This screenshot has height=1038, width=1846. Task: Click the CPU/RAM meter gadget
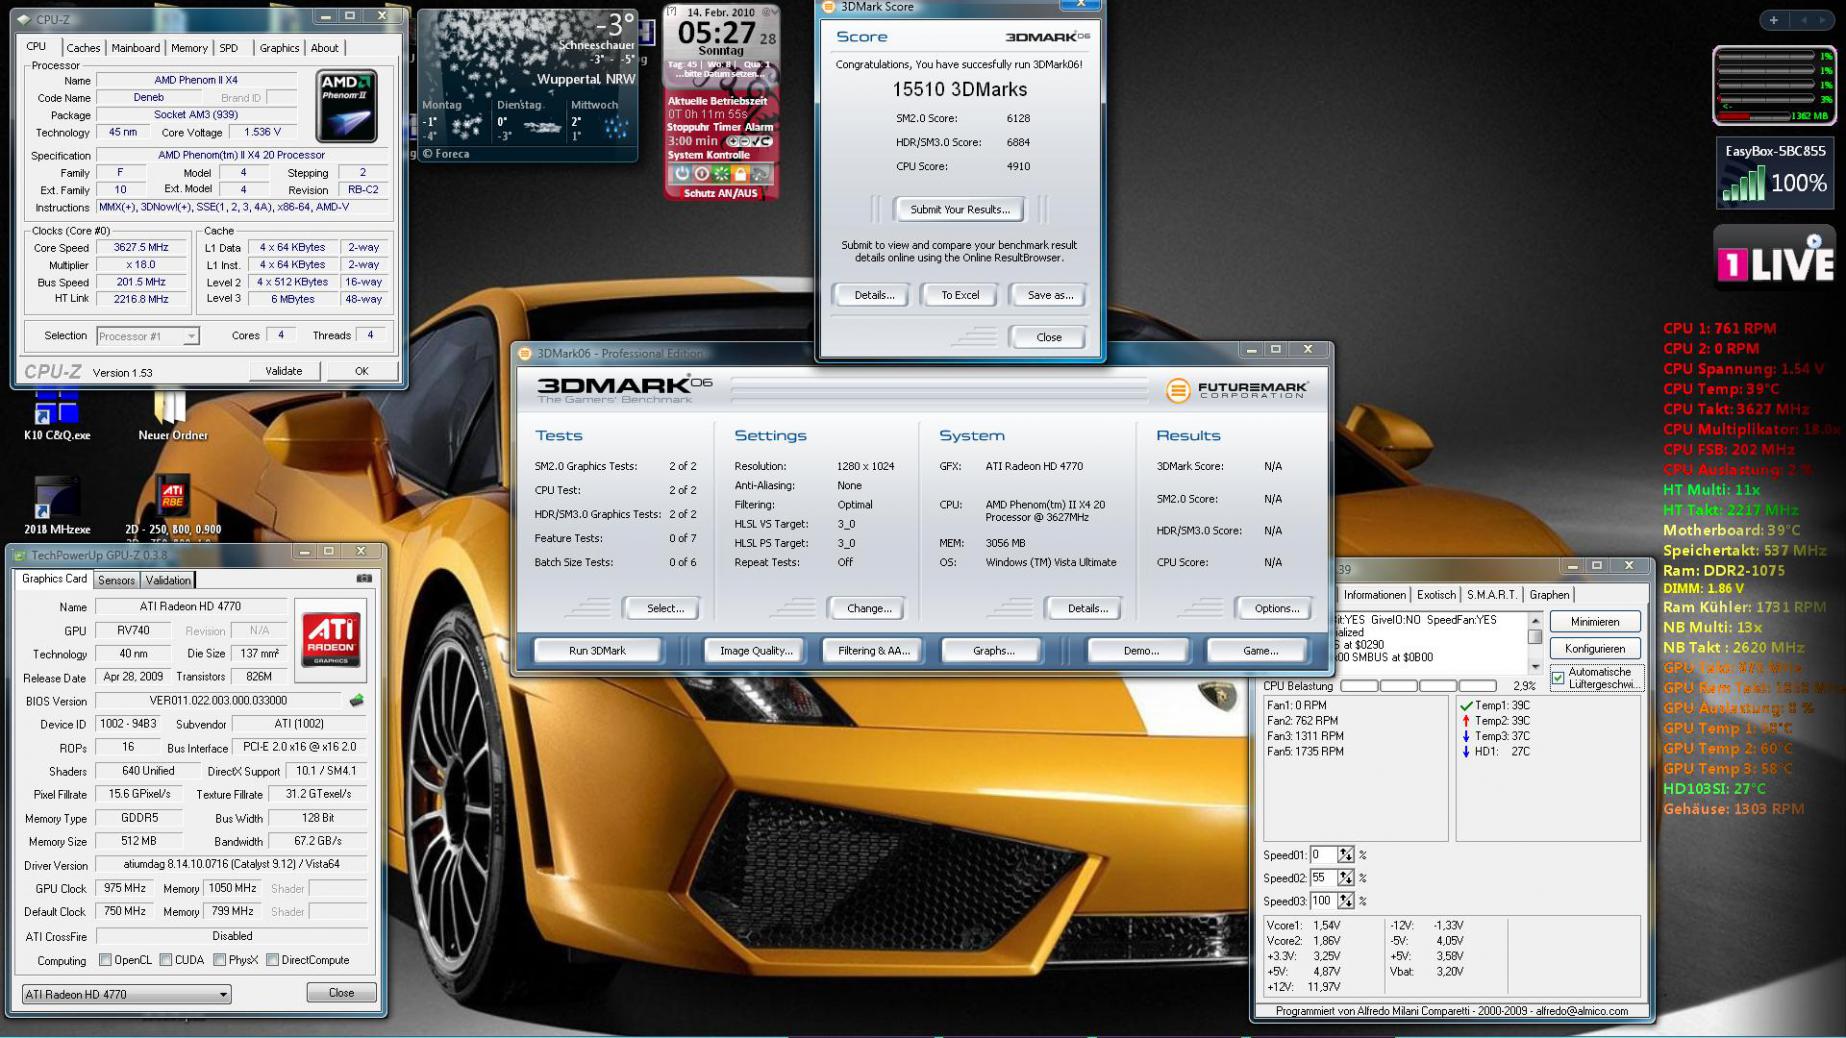1774,86
